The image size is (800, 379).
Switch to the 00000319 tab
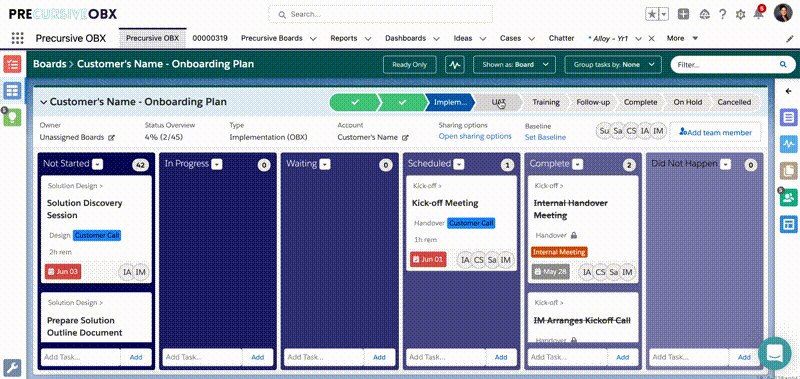[210, 38]
